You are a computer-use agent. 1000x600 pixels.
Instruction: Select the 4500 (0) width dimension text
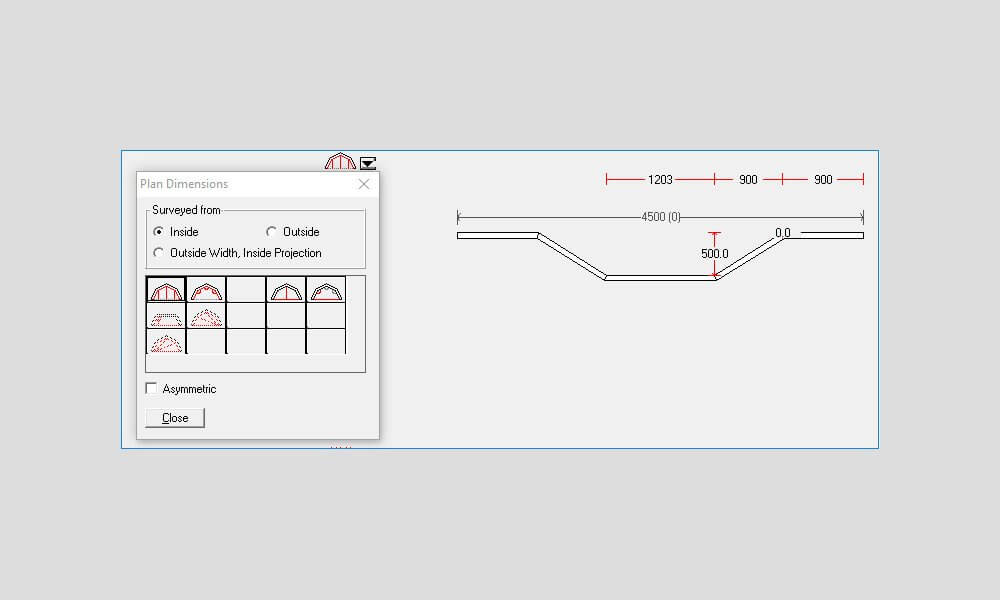[660, 216]
